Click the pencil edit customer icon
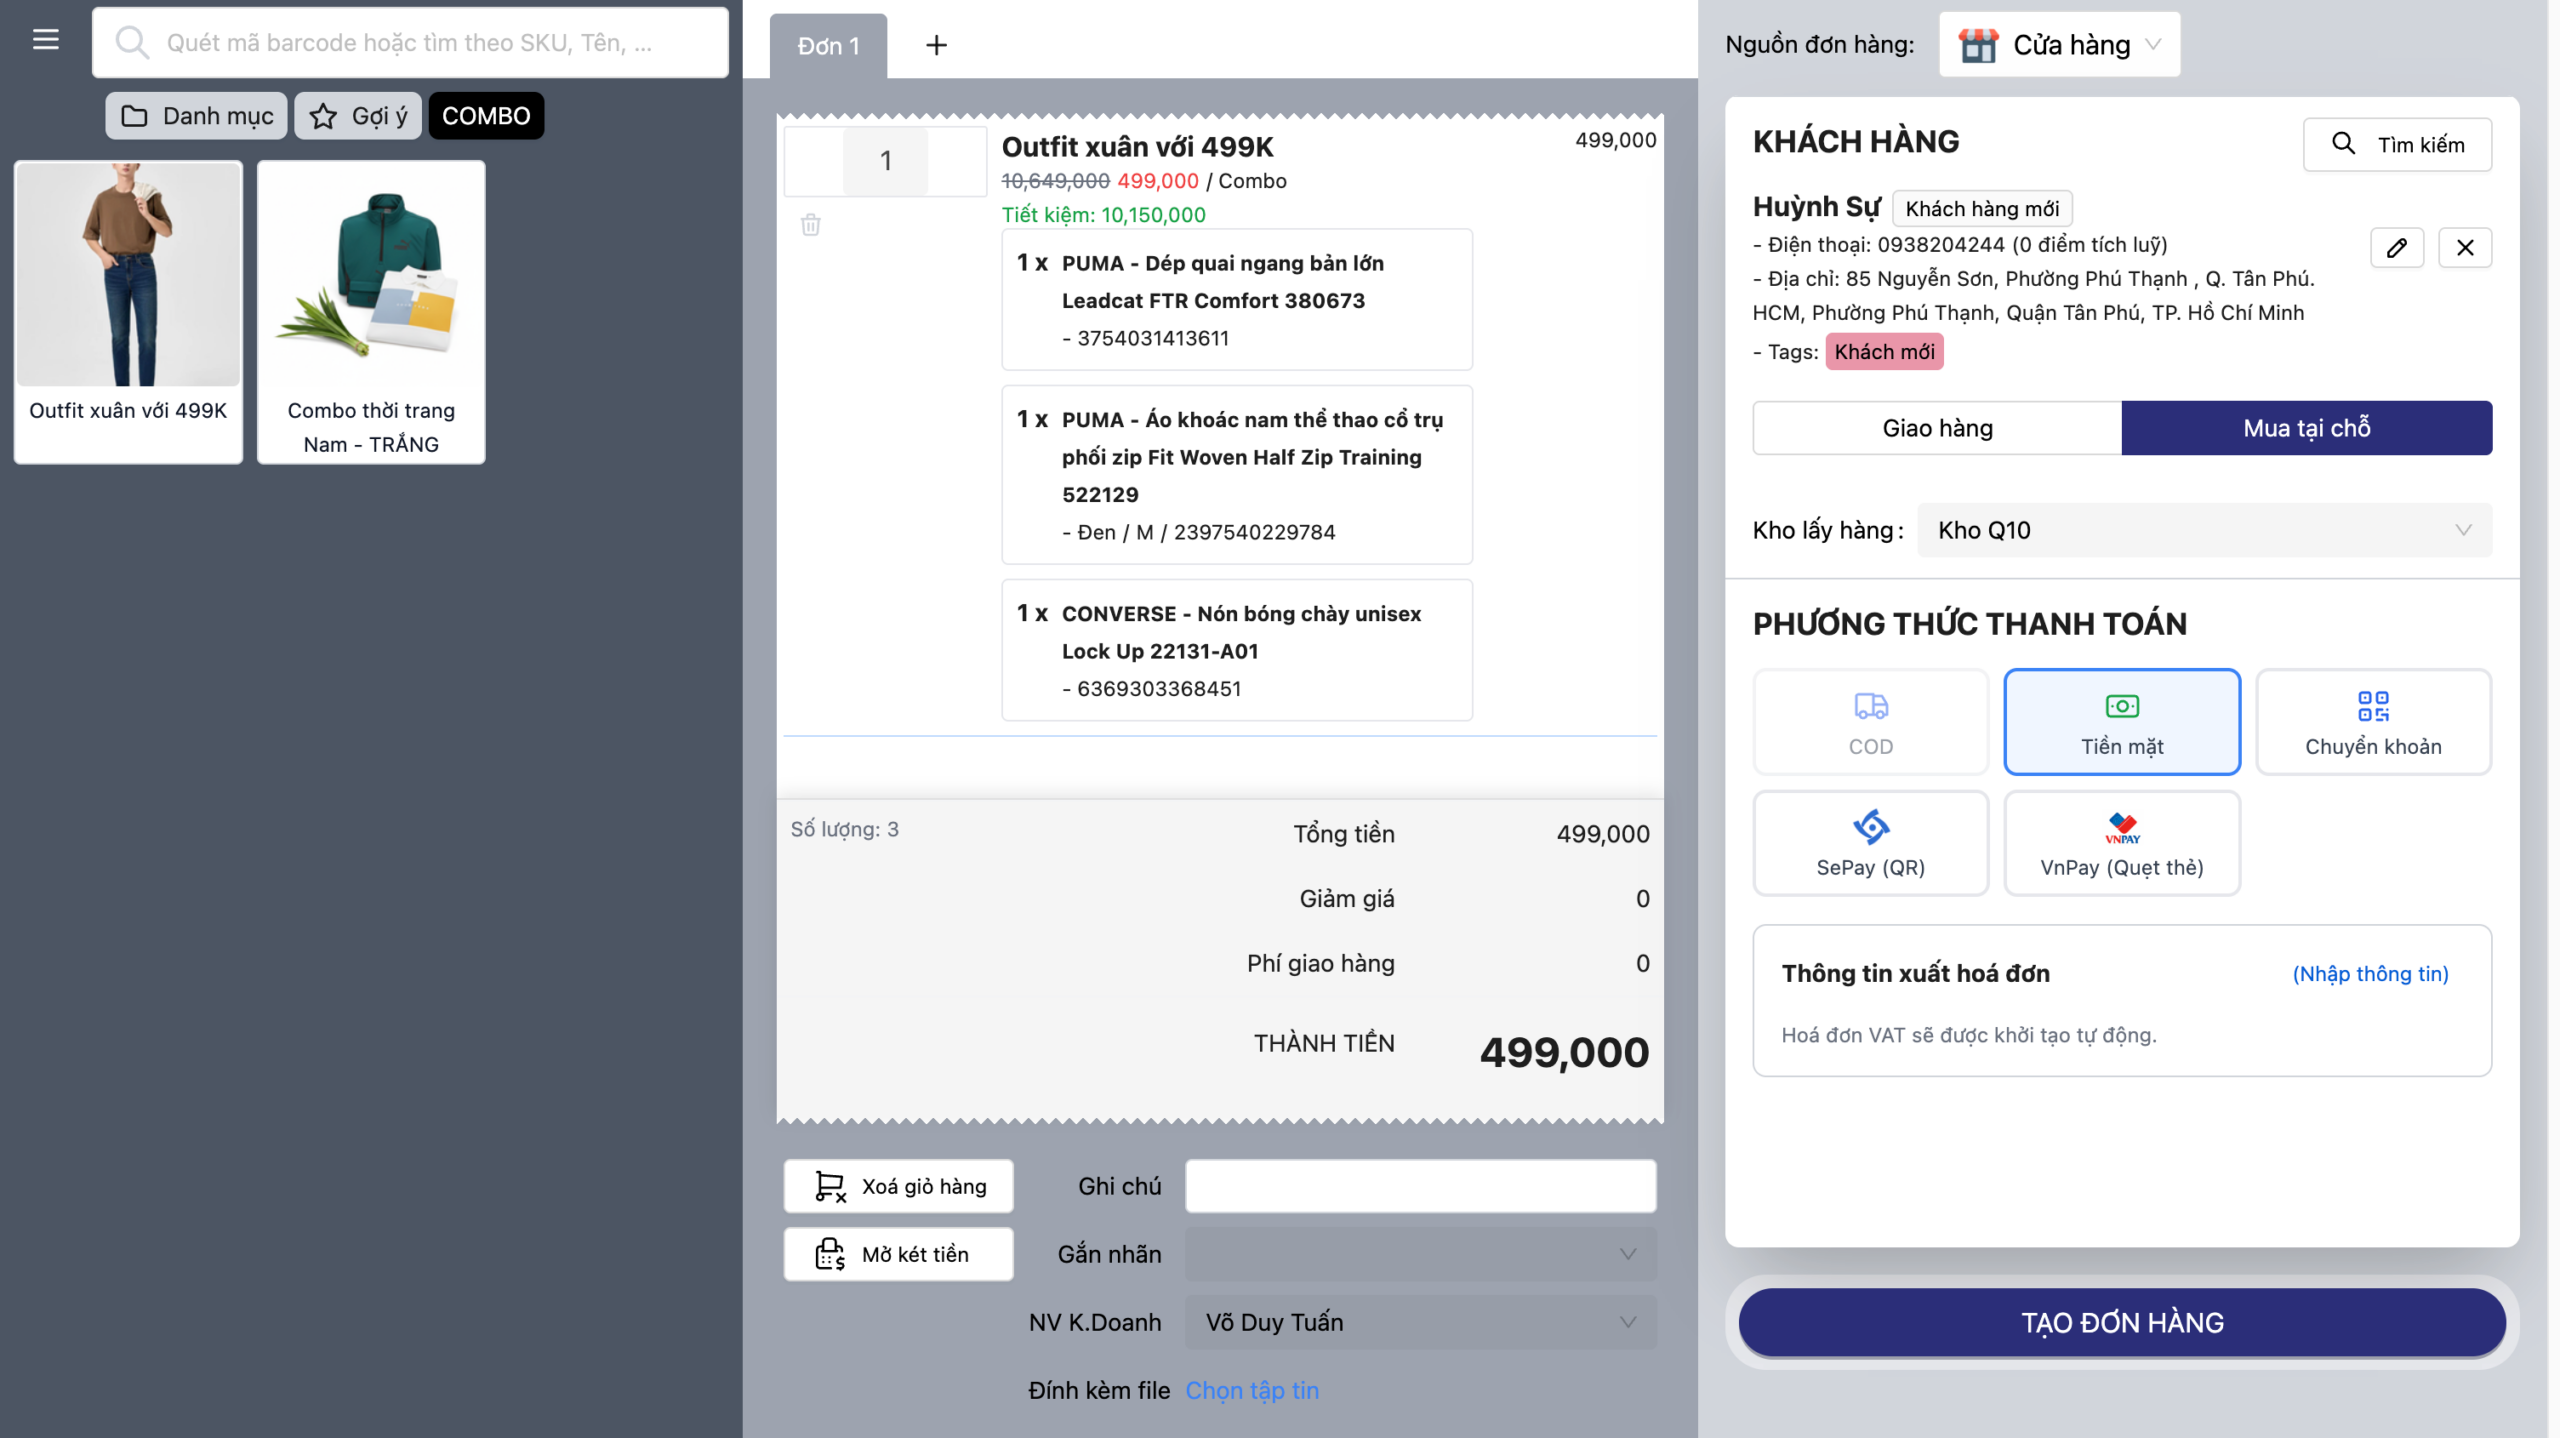The width and height of the screenshot is (2560, 1438). click(x=2396, y=248)
